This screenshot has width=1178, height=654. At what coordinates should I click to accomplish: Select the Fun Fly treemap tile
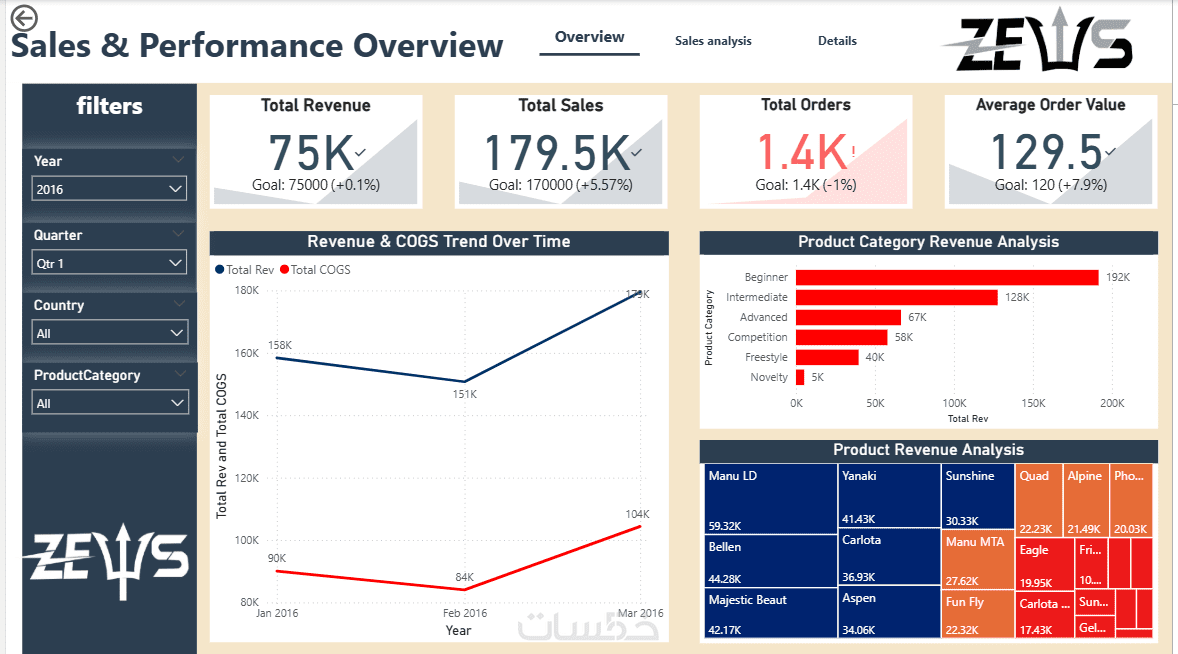tap(978, 614)
